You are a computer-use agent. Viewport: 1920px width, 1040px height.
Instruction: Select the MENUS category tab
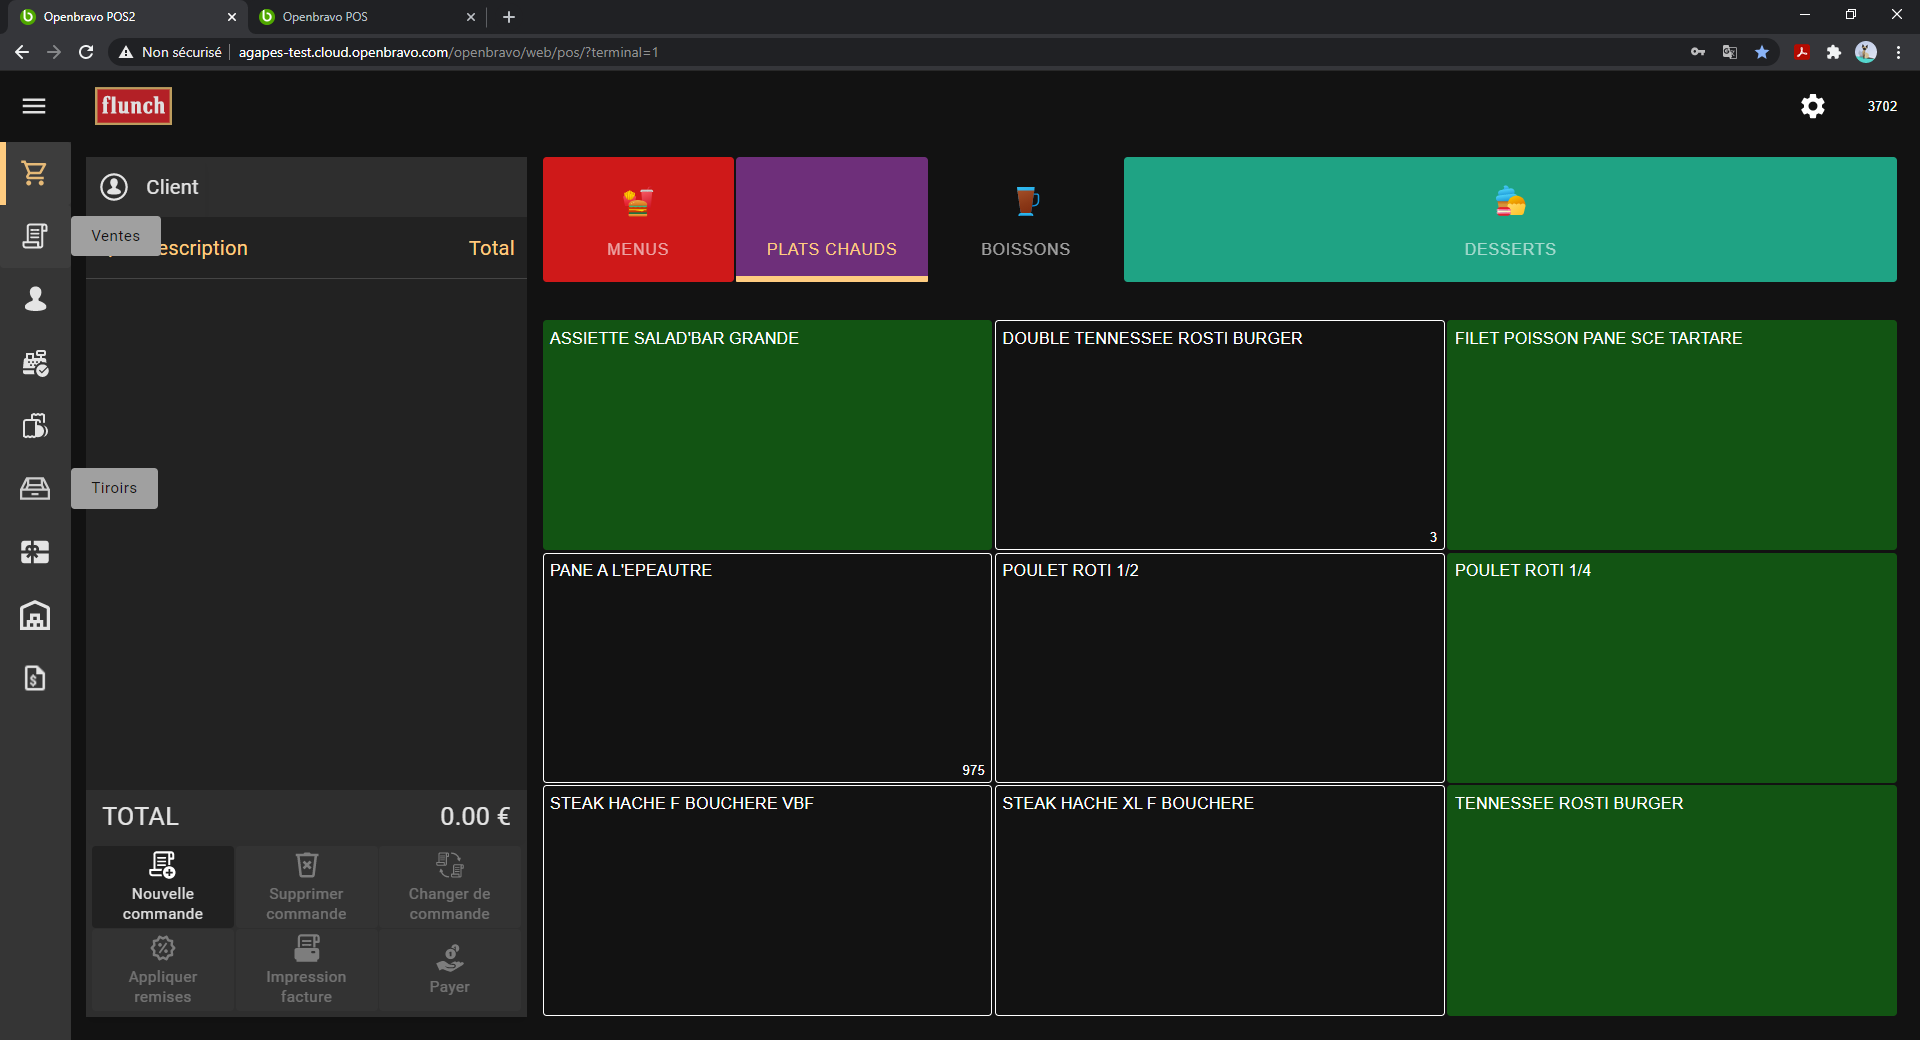pyautogui.click(x=638, y=219)
